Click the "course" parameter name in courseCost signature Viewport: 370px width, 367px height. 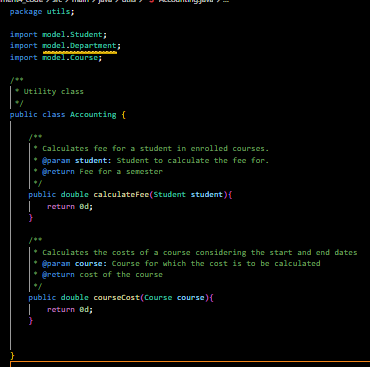coord(190,297)
